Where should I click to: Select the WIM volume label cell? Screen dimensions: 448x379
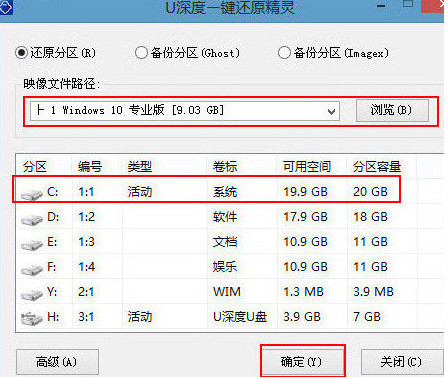[227, 292]
